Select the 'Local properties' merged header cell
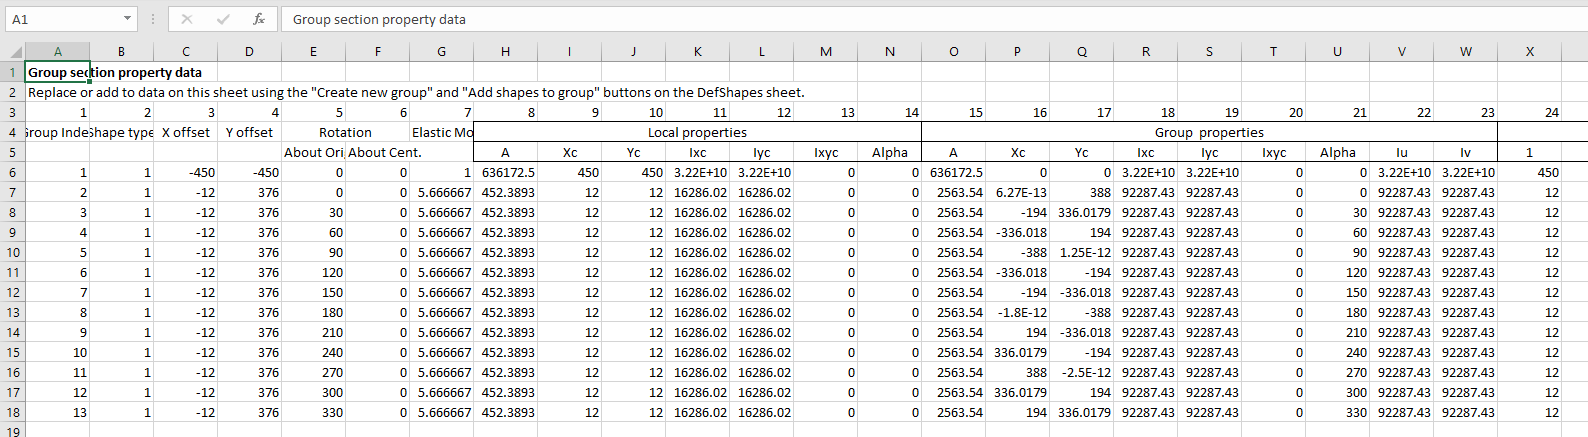This screenshot has width=1588, height=437. (x=697, y=132)
